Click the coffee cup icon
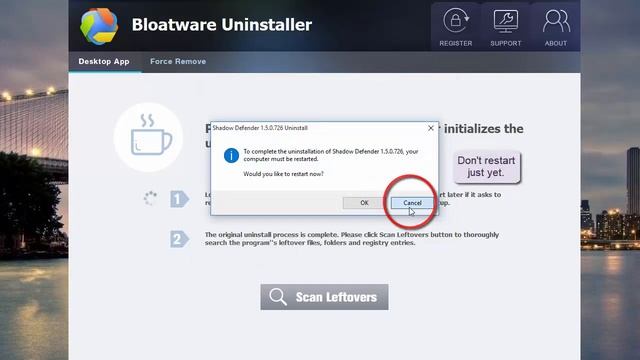 pyautogui.click(x=149, y=137)
